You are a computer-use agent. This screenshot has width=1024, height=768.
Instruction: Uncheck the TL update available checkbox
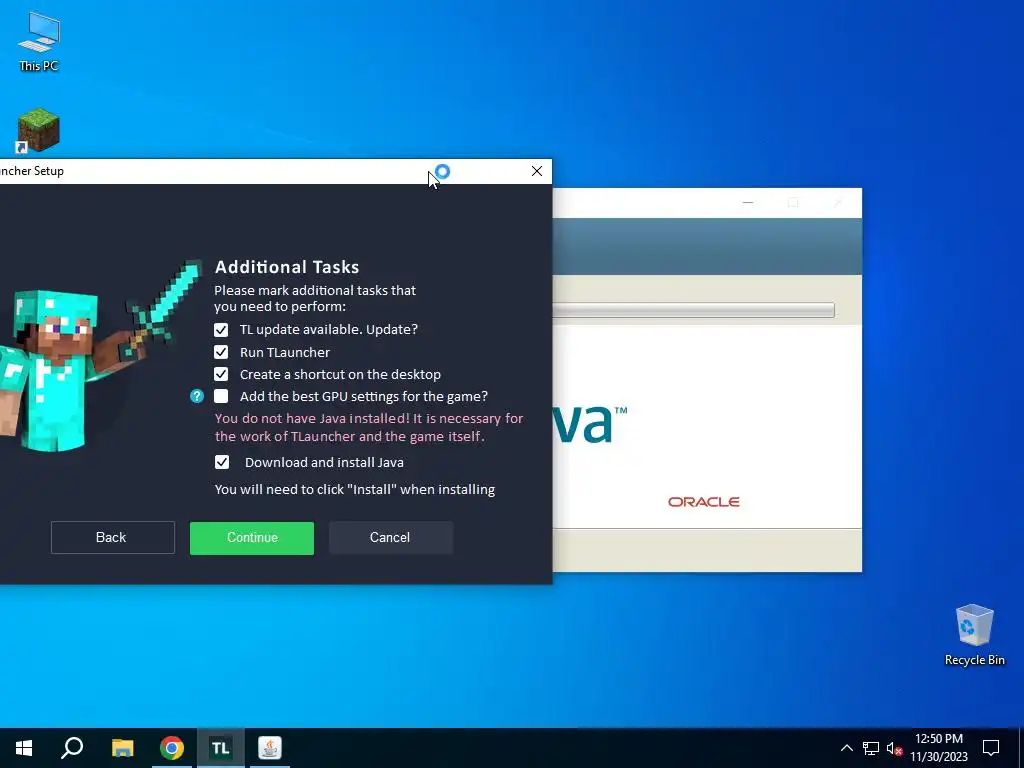click(221, 330)
